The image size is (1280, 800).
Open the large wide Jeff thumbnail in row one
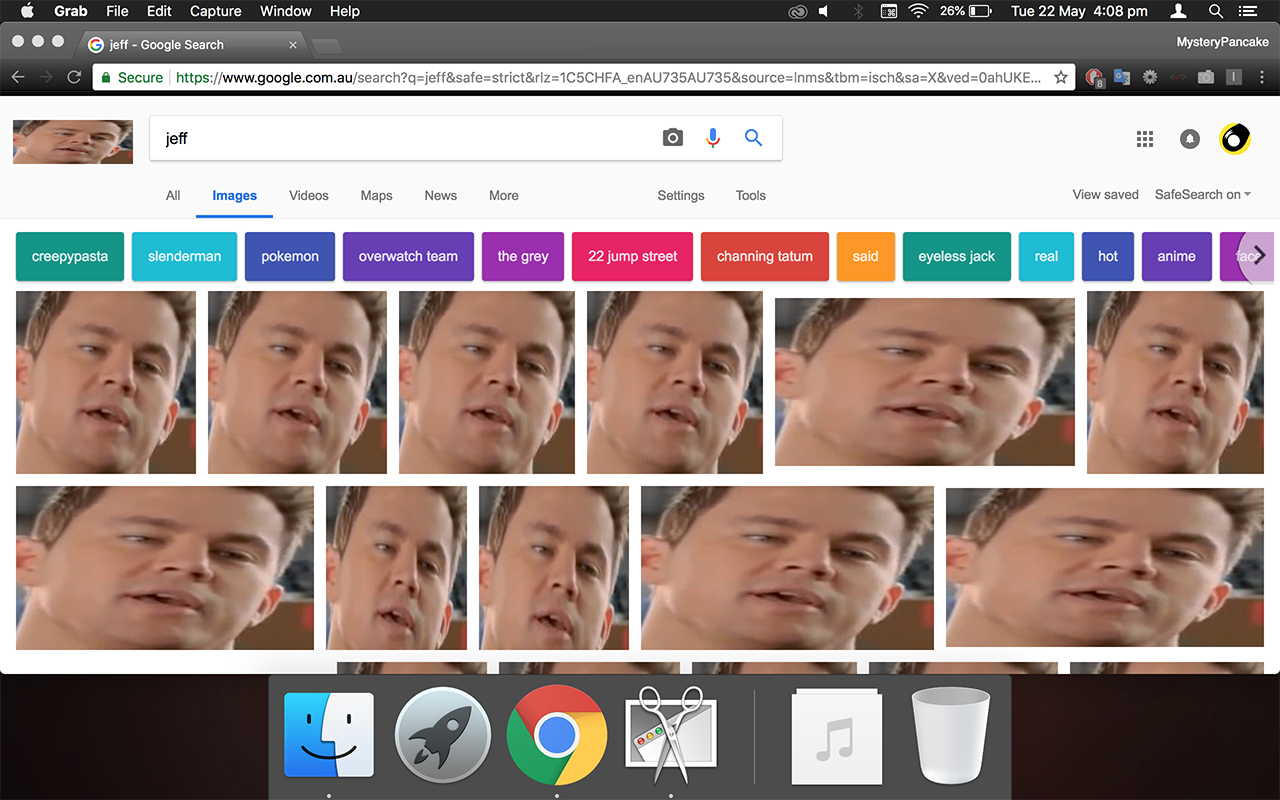pyautogui.click(x=924, y=381)
